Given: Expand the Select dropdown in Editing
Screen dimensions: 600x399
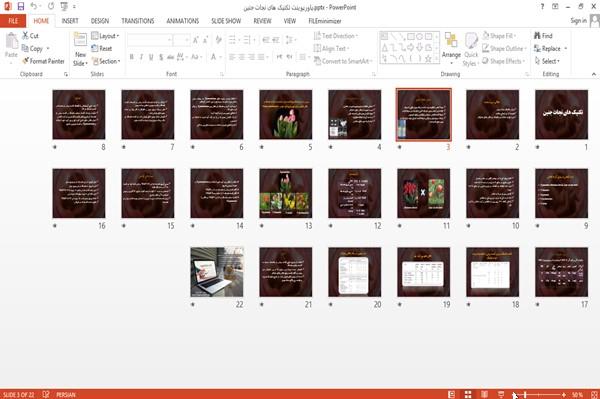Looking at the screenshot, I should pos(547,61).
